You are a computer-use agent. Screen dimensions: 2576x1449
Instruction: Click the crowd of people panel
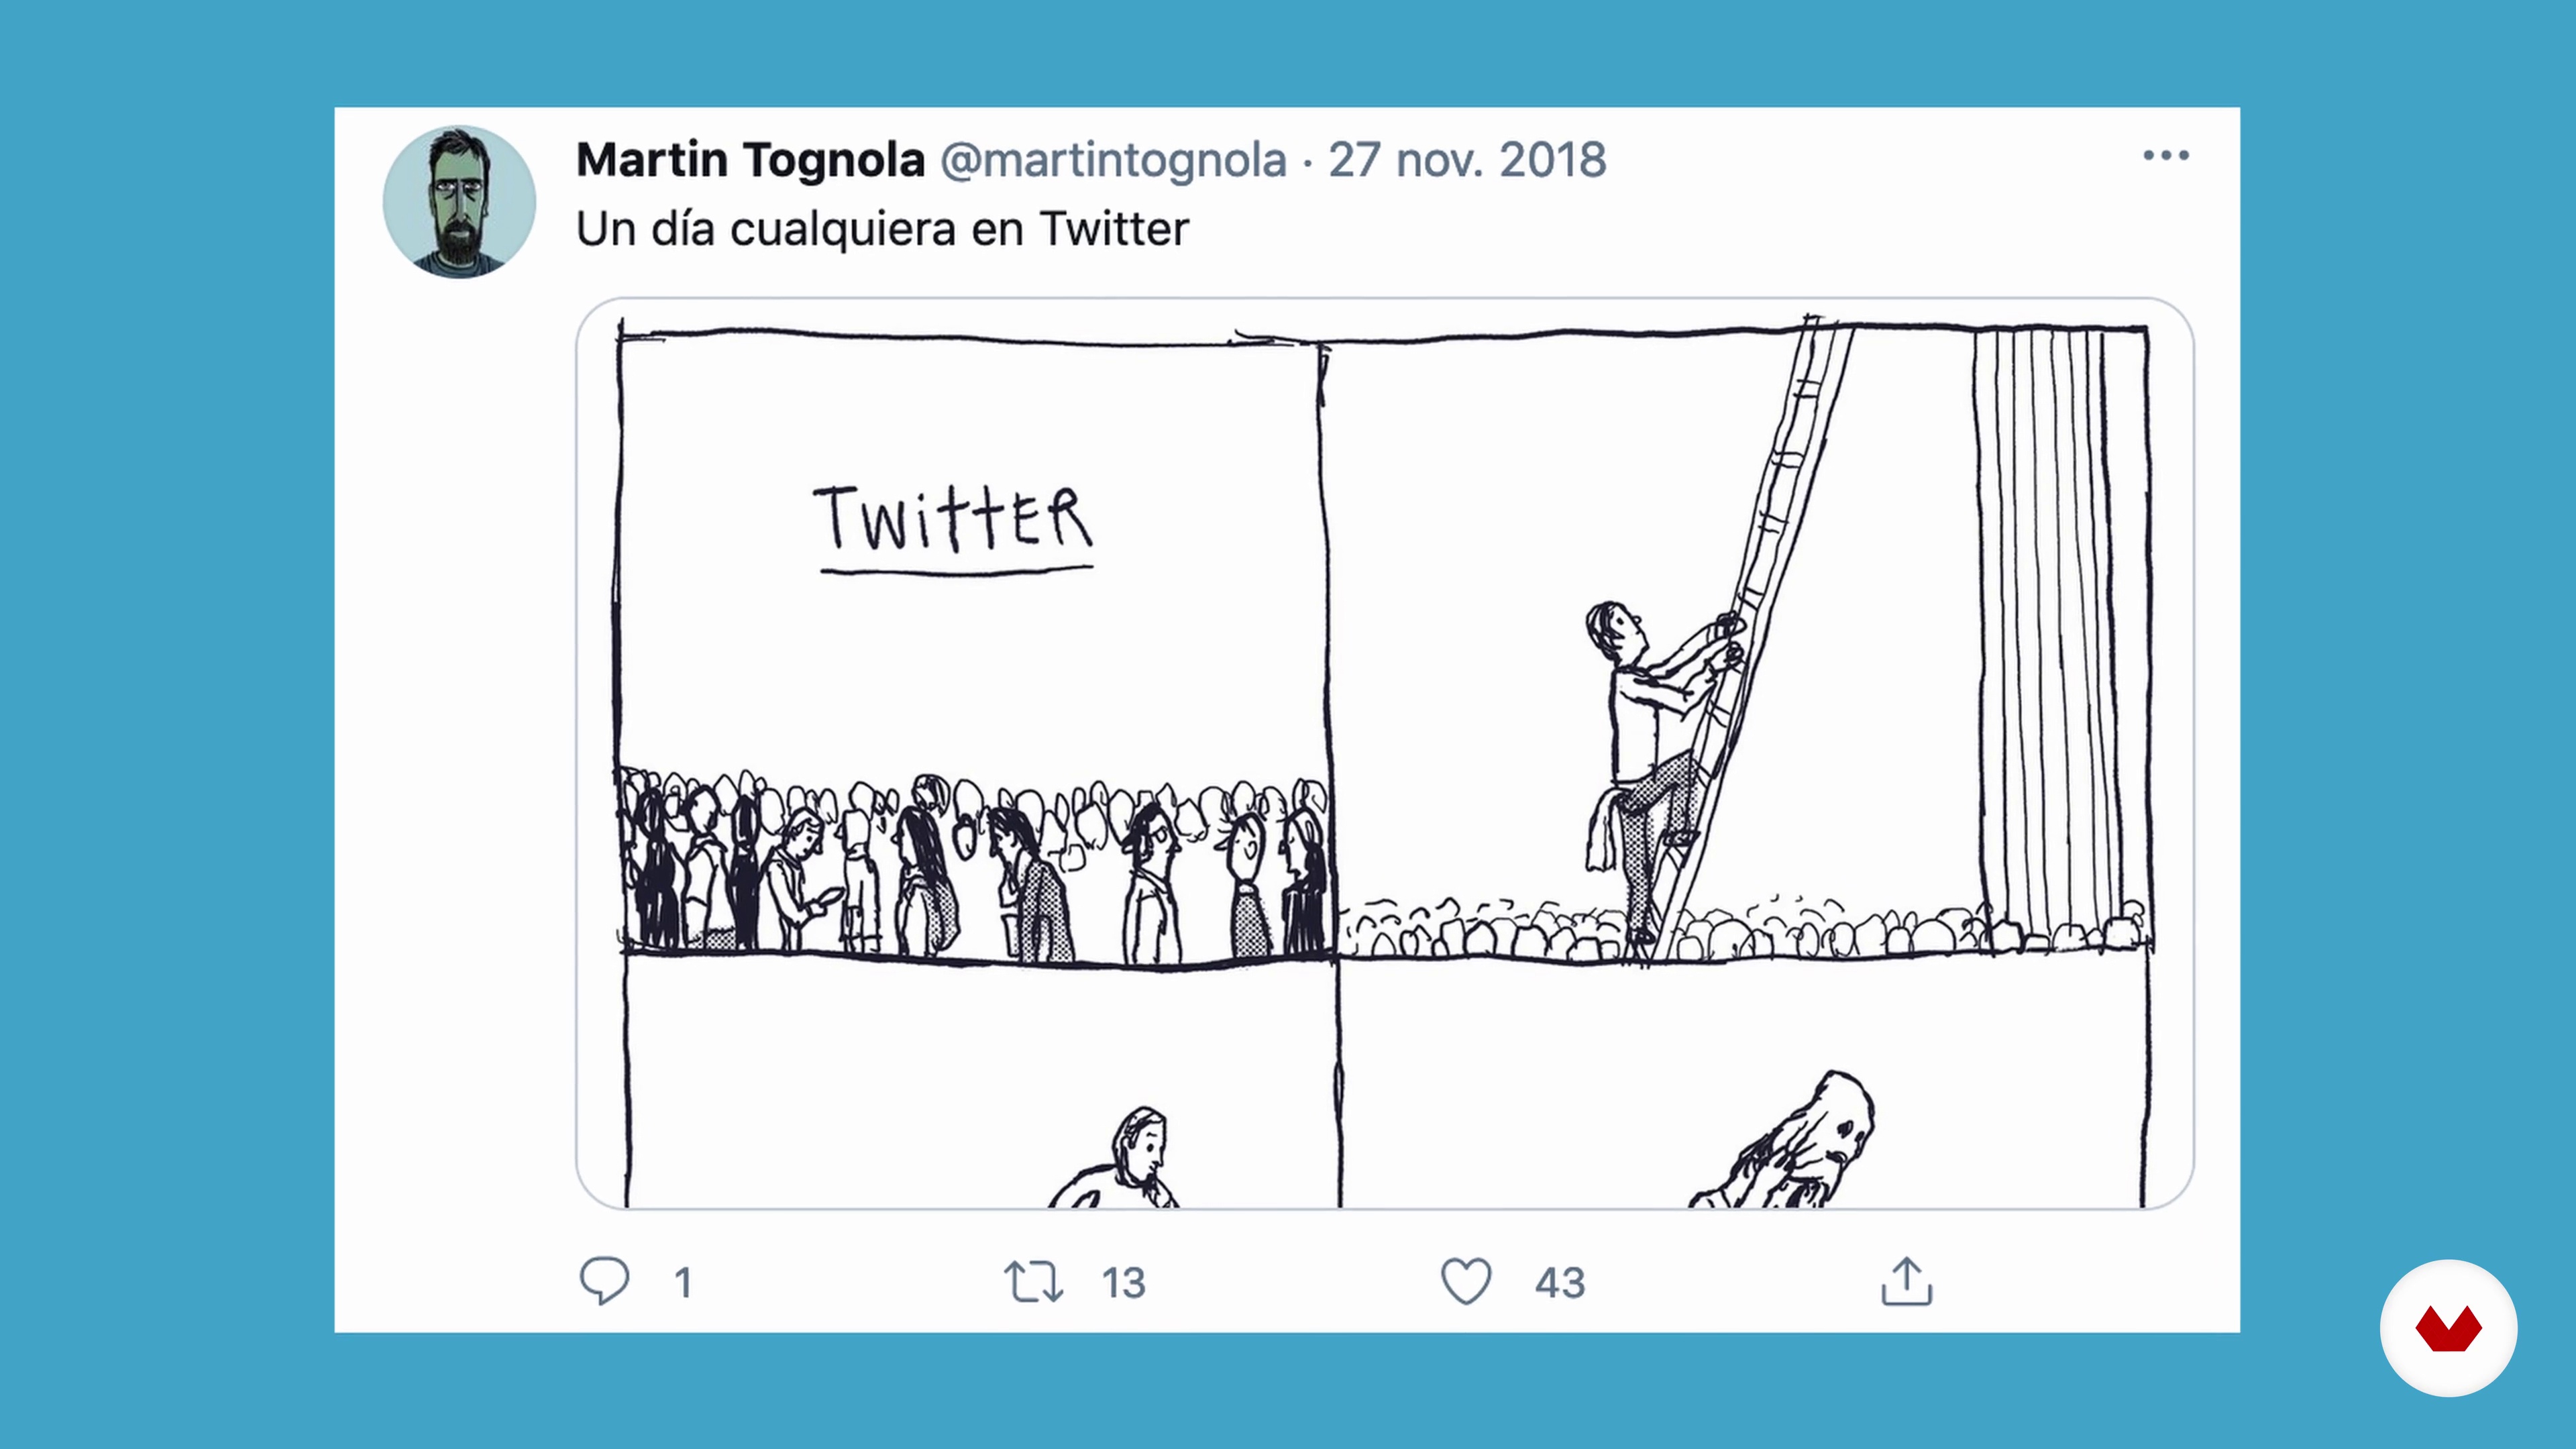[x=972, y=865]
